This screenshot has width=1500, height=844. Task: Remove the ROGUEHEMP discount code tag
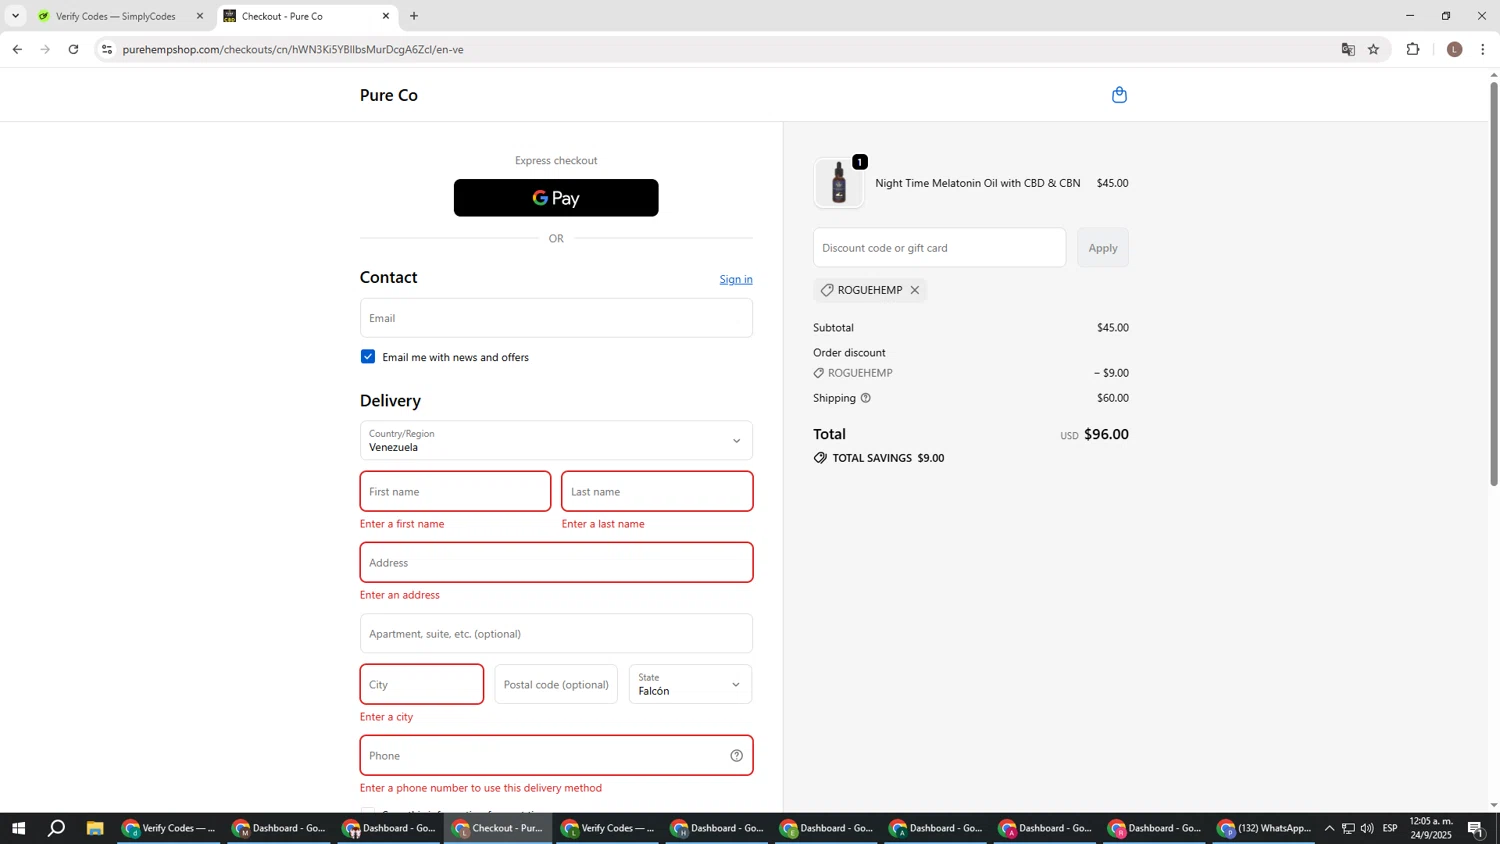[x=914, y=290]
